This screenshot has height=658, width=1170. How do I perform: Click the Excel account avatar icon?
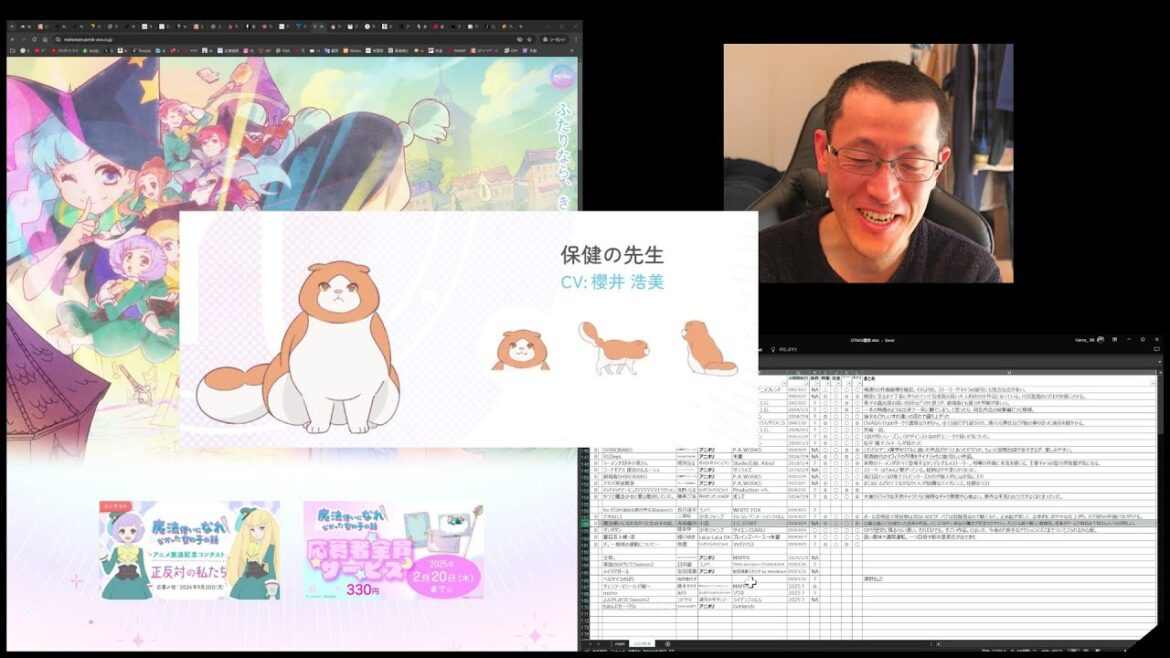point(1100,340)
